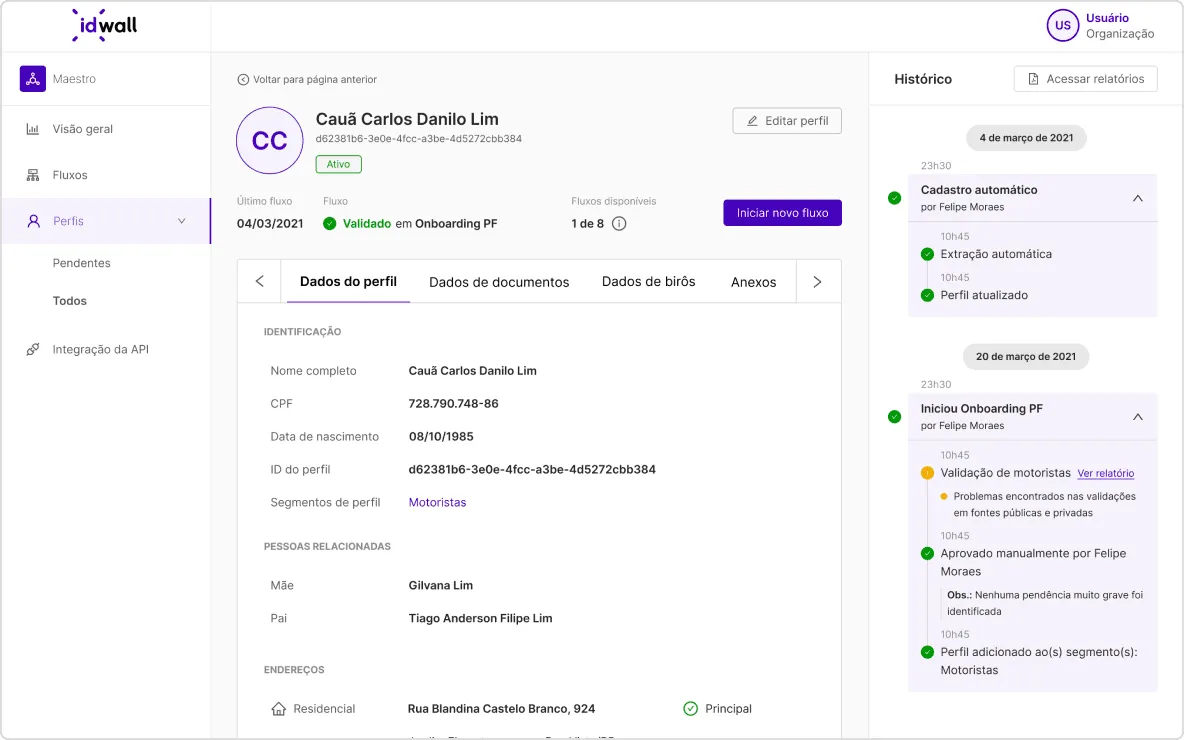Click the Residencial house icon
Image resolution: width=1184 pixels, height=740 pixels.
pos(279,709)
